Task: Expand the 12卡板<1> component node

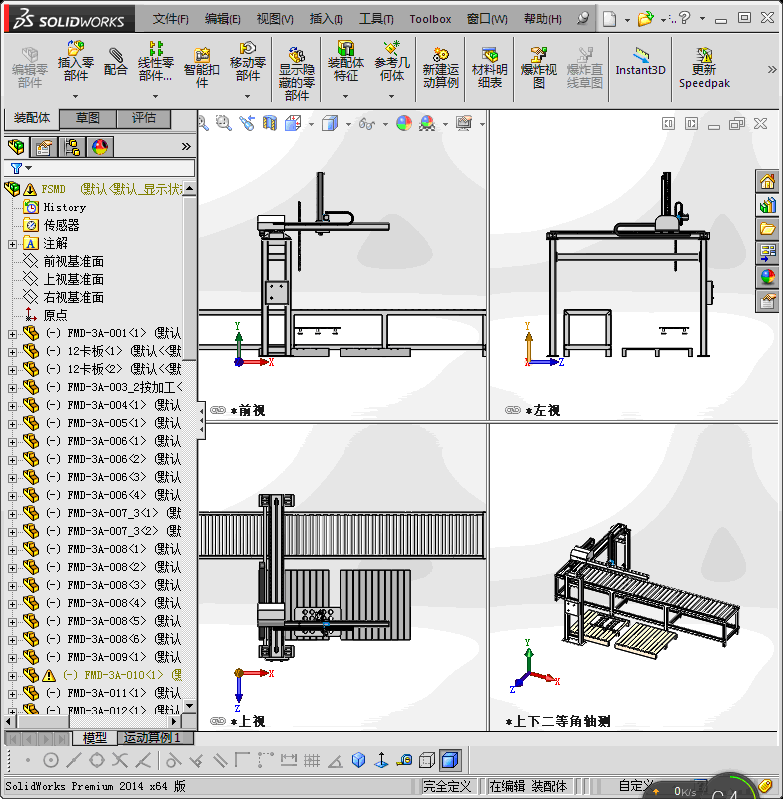Action: coord(12,352)
